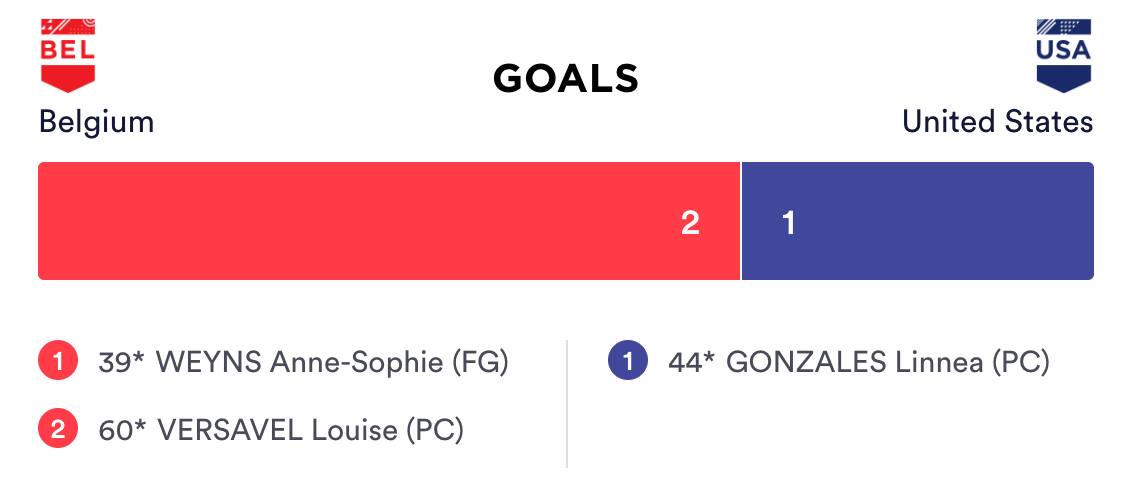Viewport: 1130px width, 496px height.
Task: Select the red number 2 goal badge
Action: [x=59, y=431]
